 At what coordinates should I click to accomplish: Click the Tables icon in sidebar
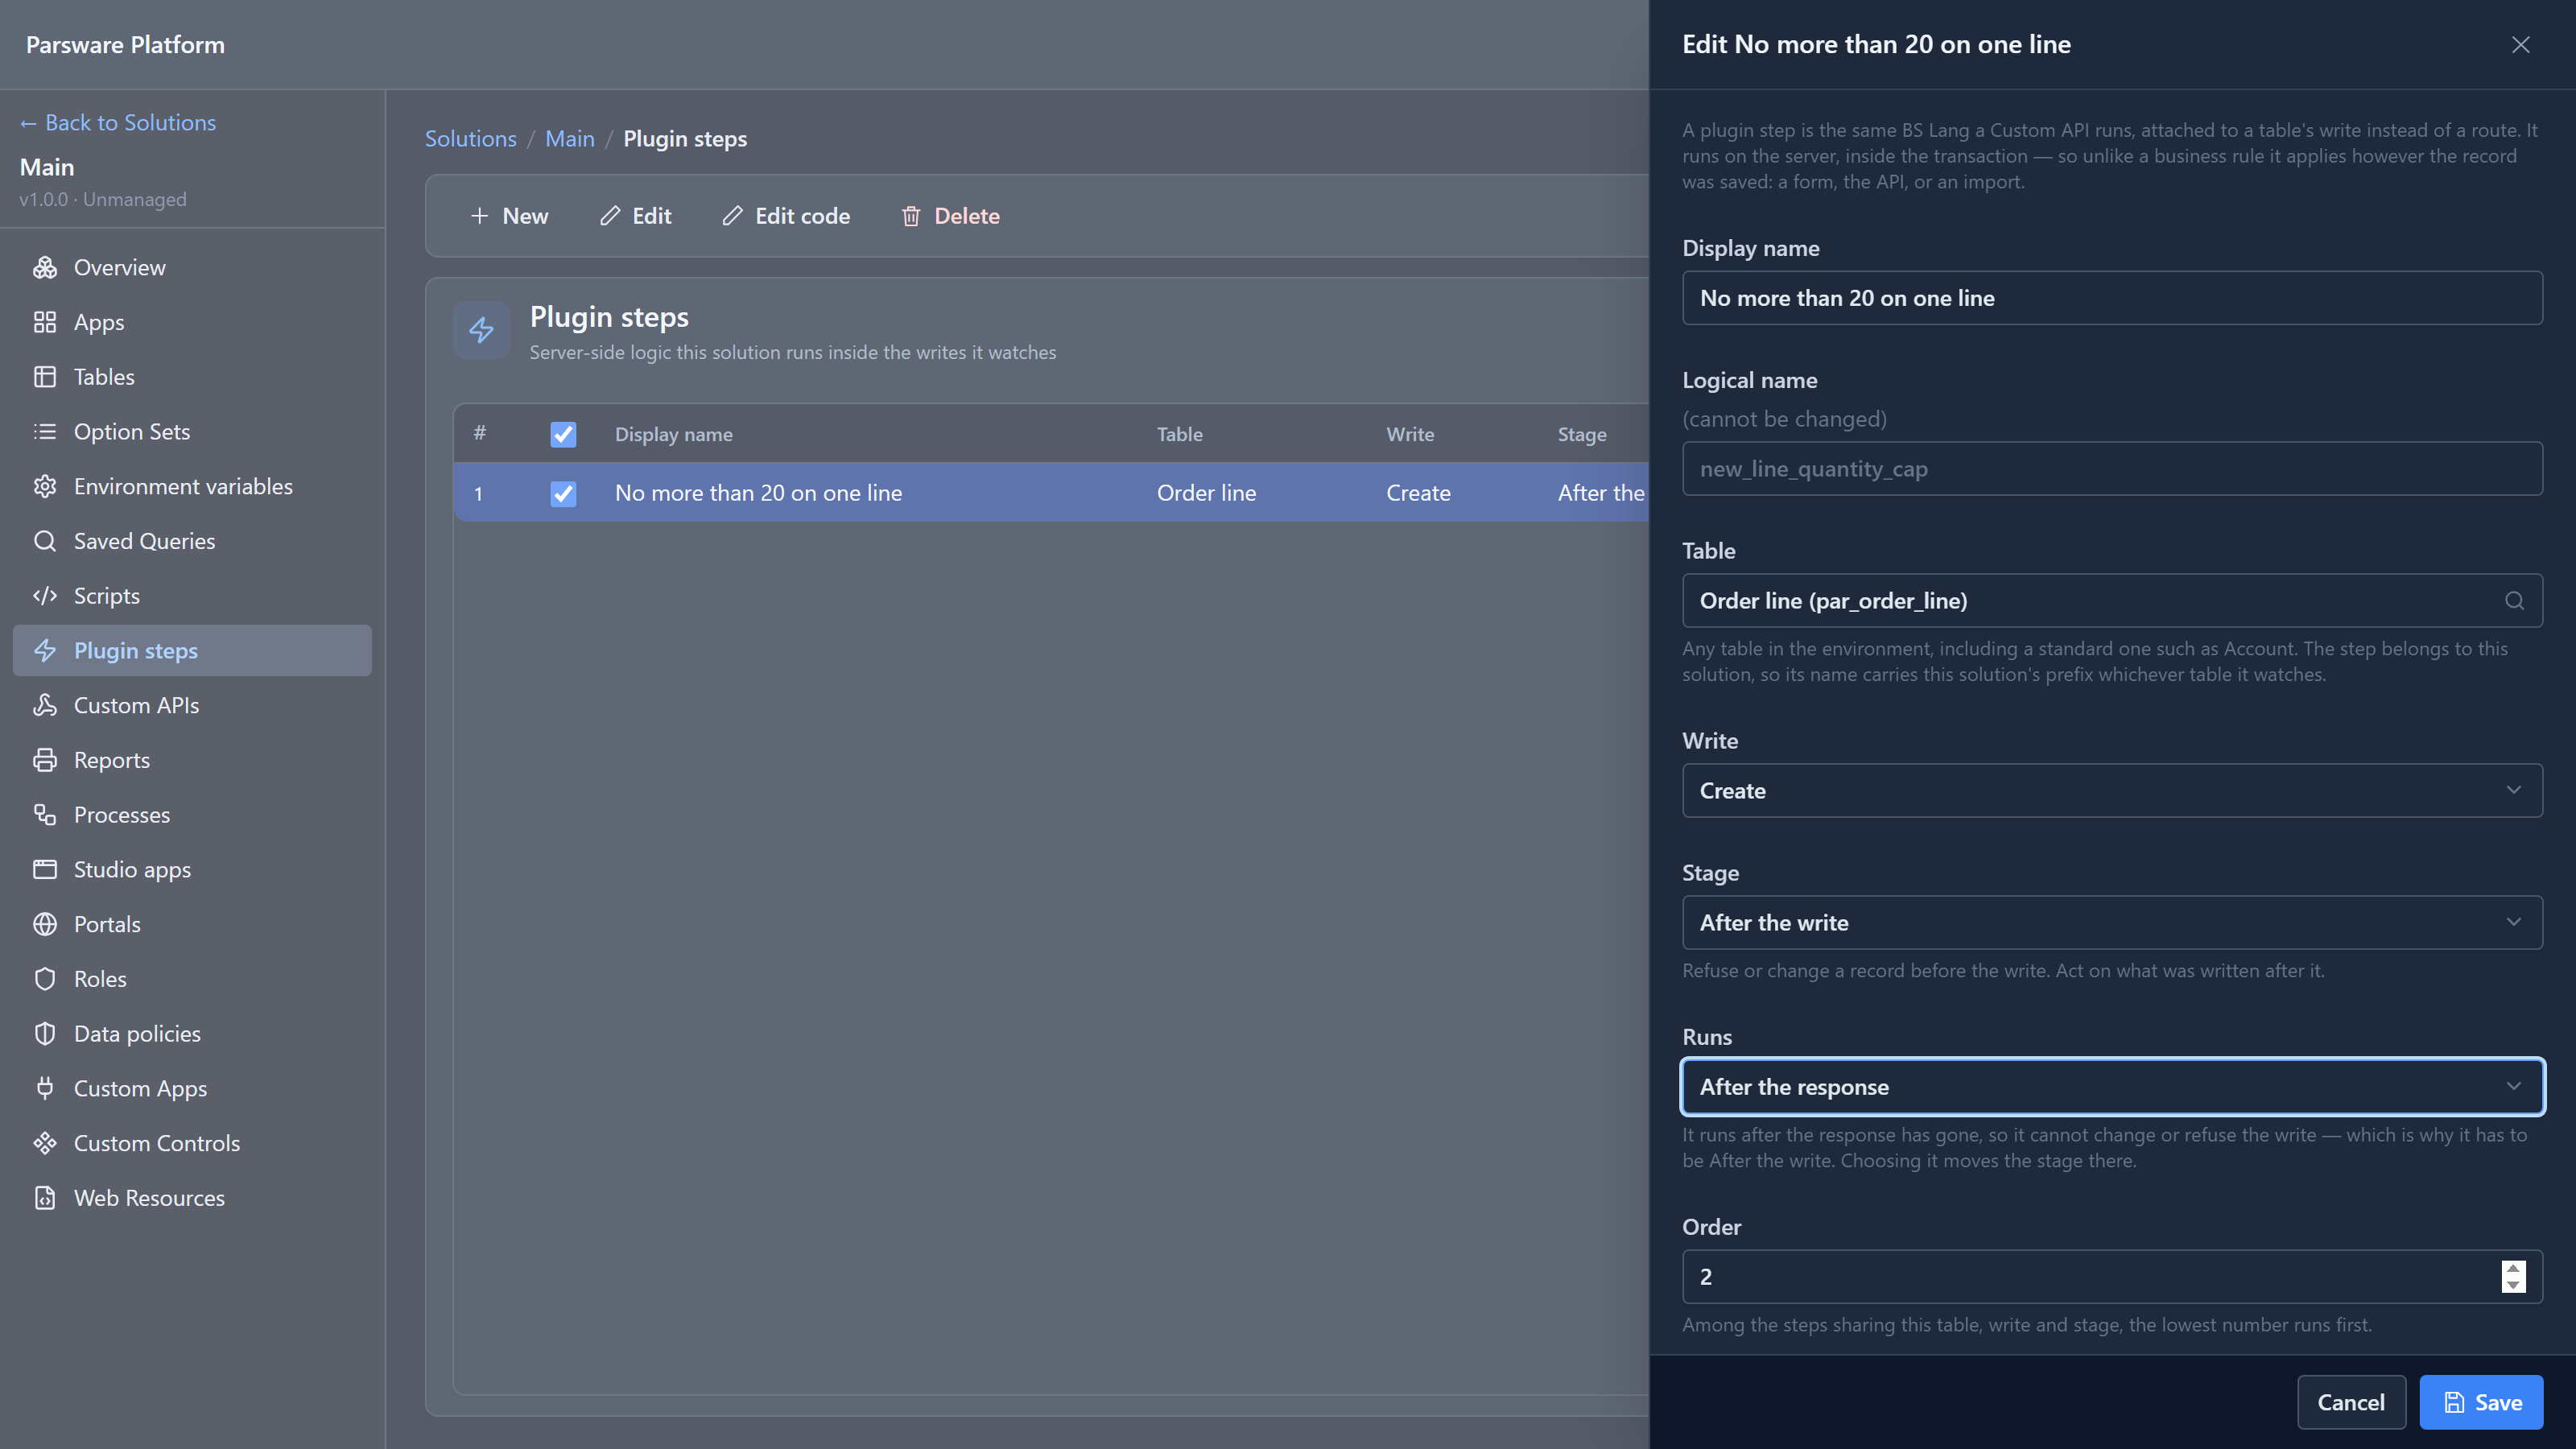pos(45,377)
